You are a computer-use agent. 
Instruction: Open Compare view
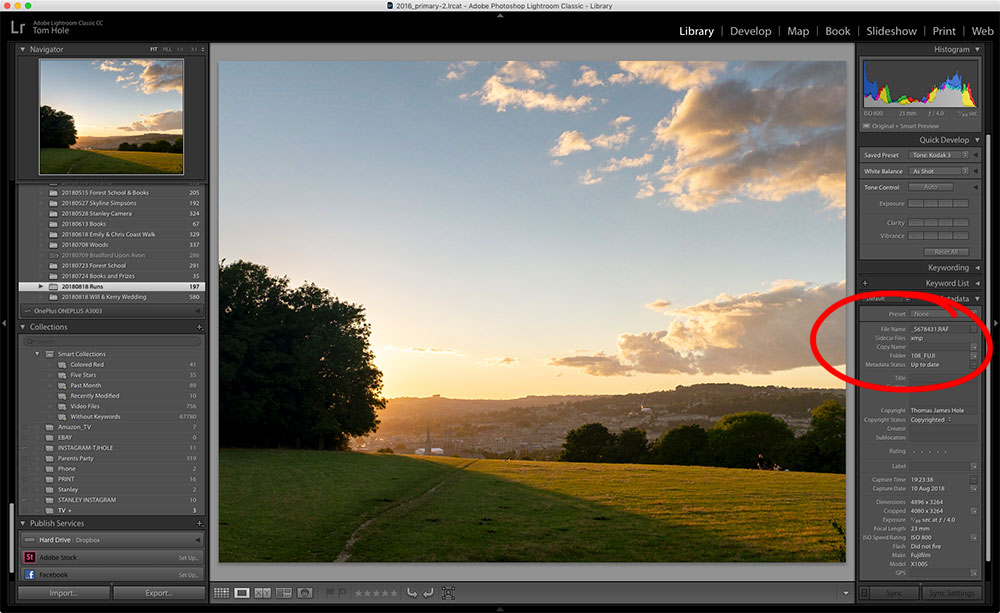(263, 592)
